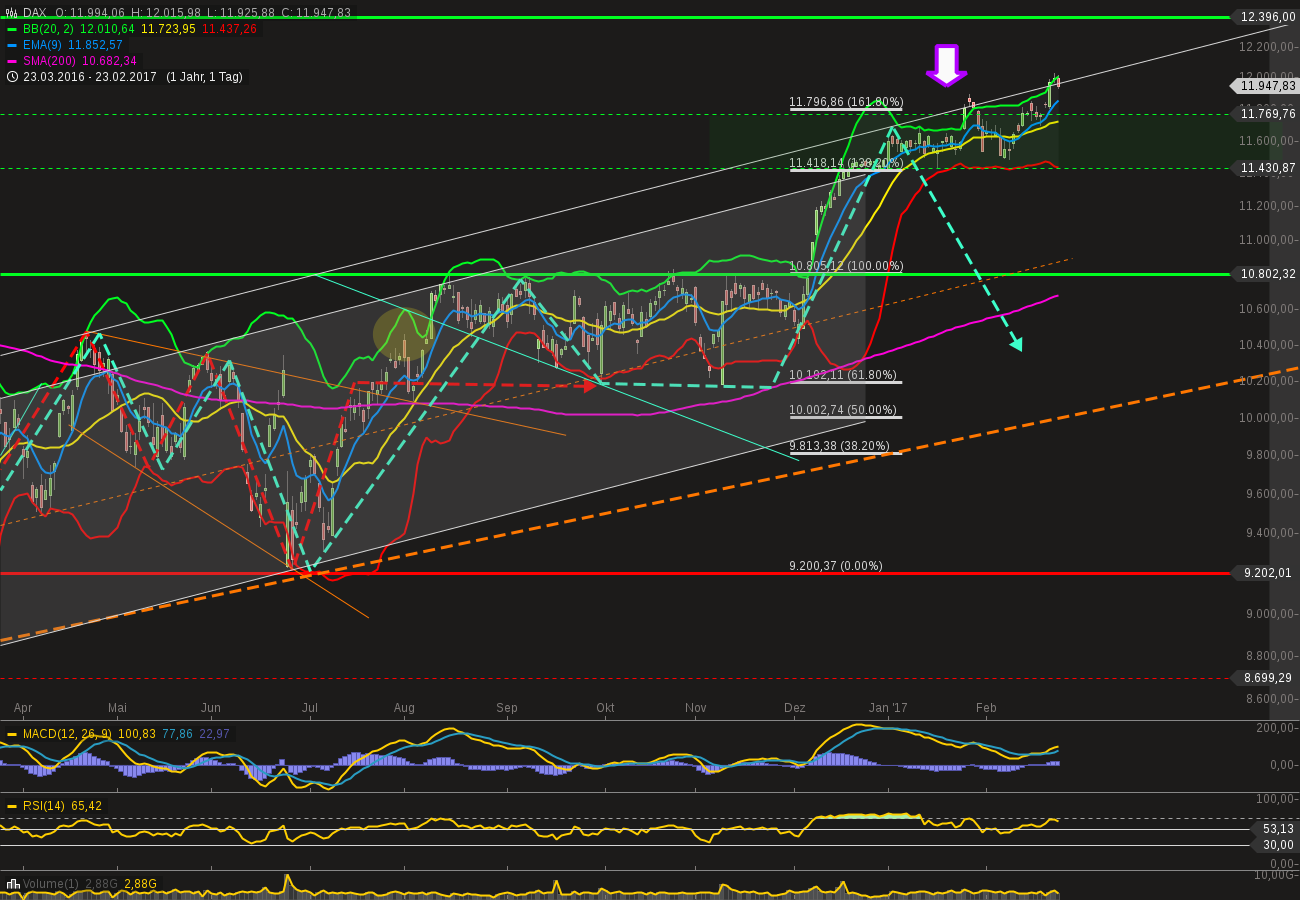
Task: Click the RSI axis marker 30,00
Action: [1274, 845]
